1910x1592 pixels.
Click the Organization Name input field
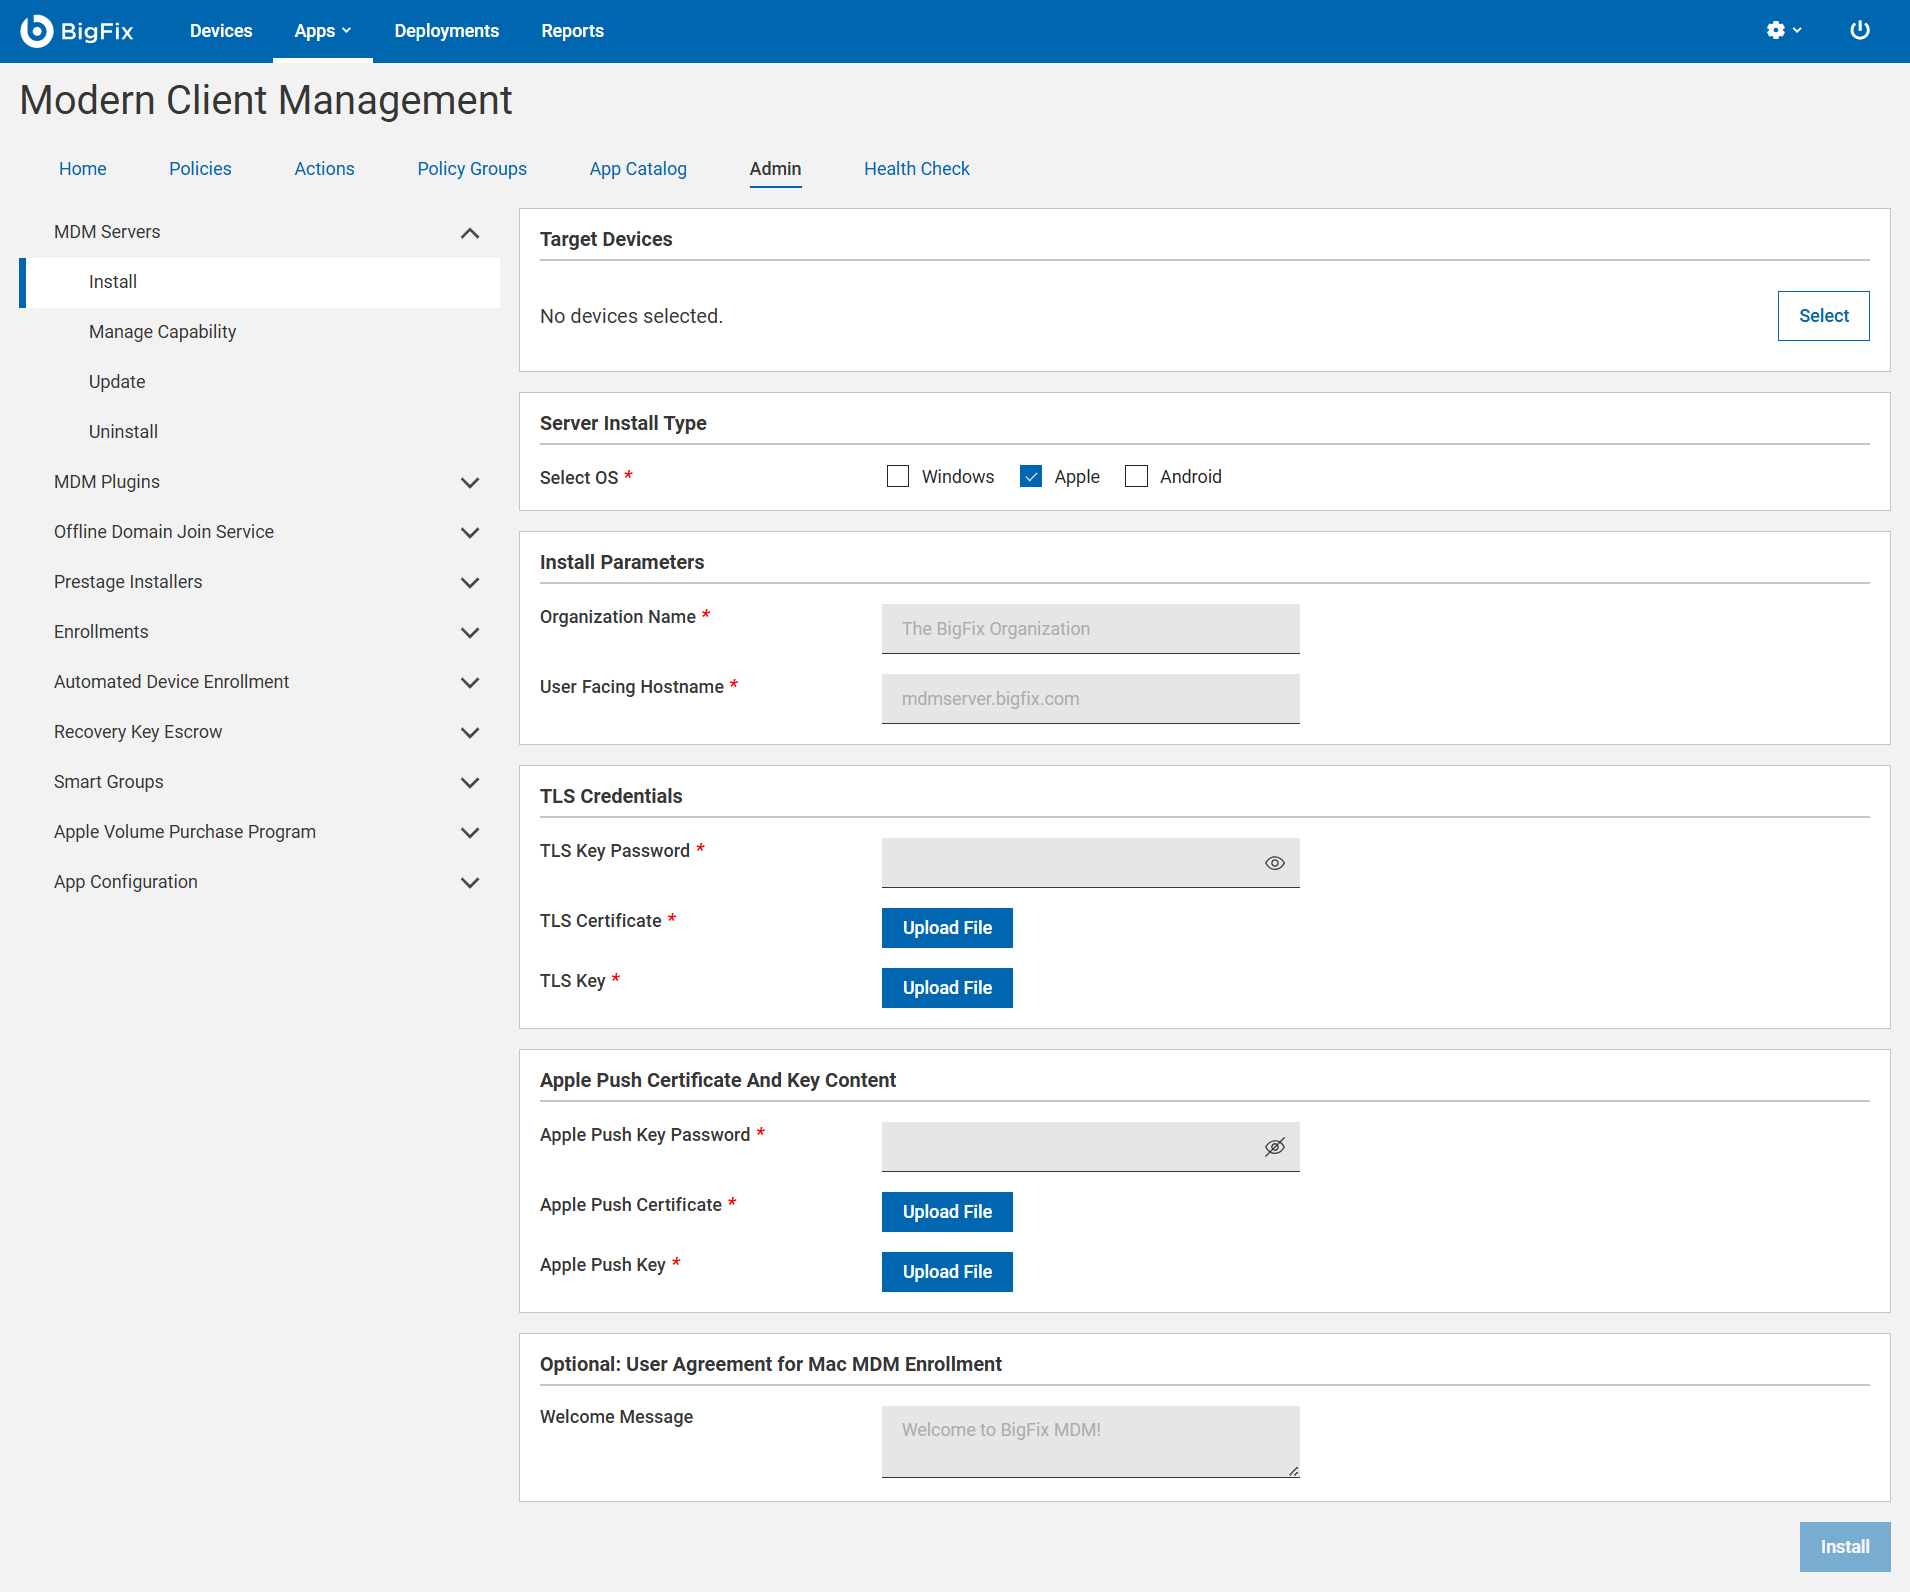pyautogui.click(x=1089, y=628)
